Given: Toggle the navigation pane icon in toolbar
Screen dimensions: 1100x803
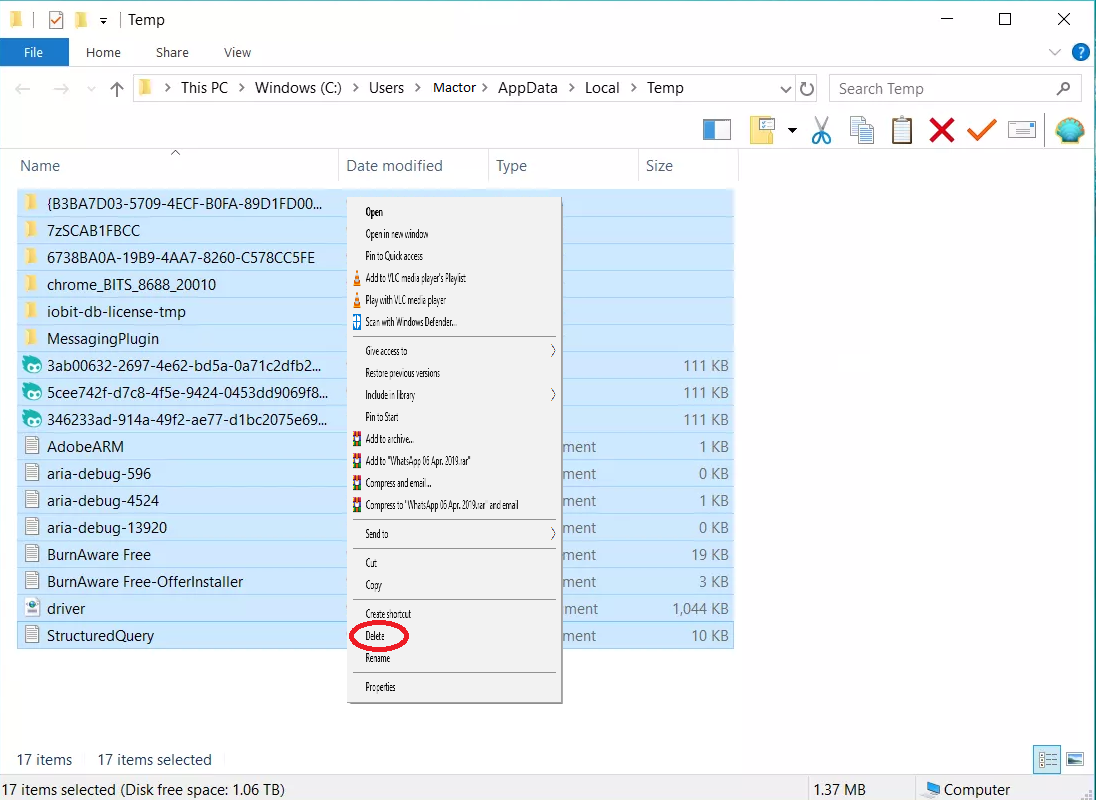Looking at the screenshot, I should coord(717,130).
